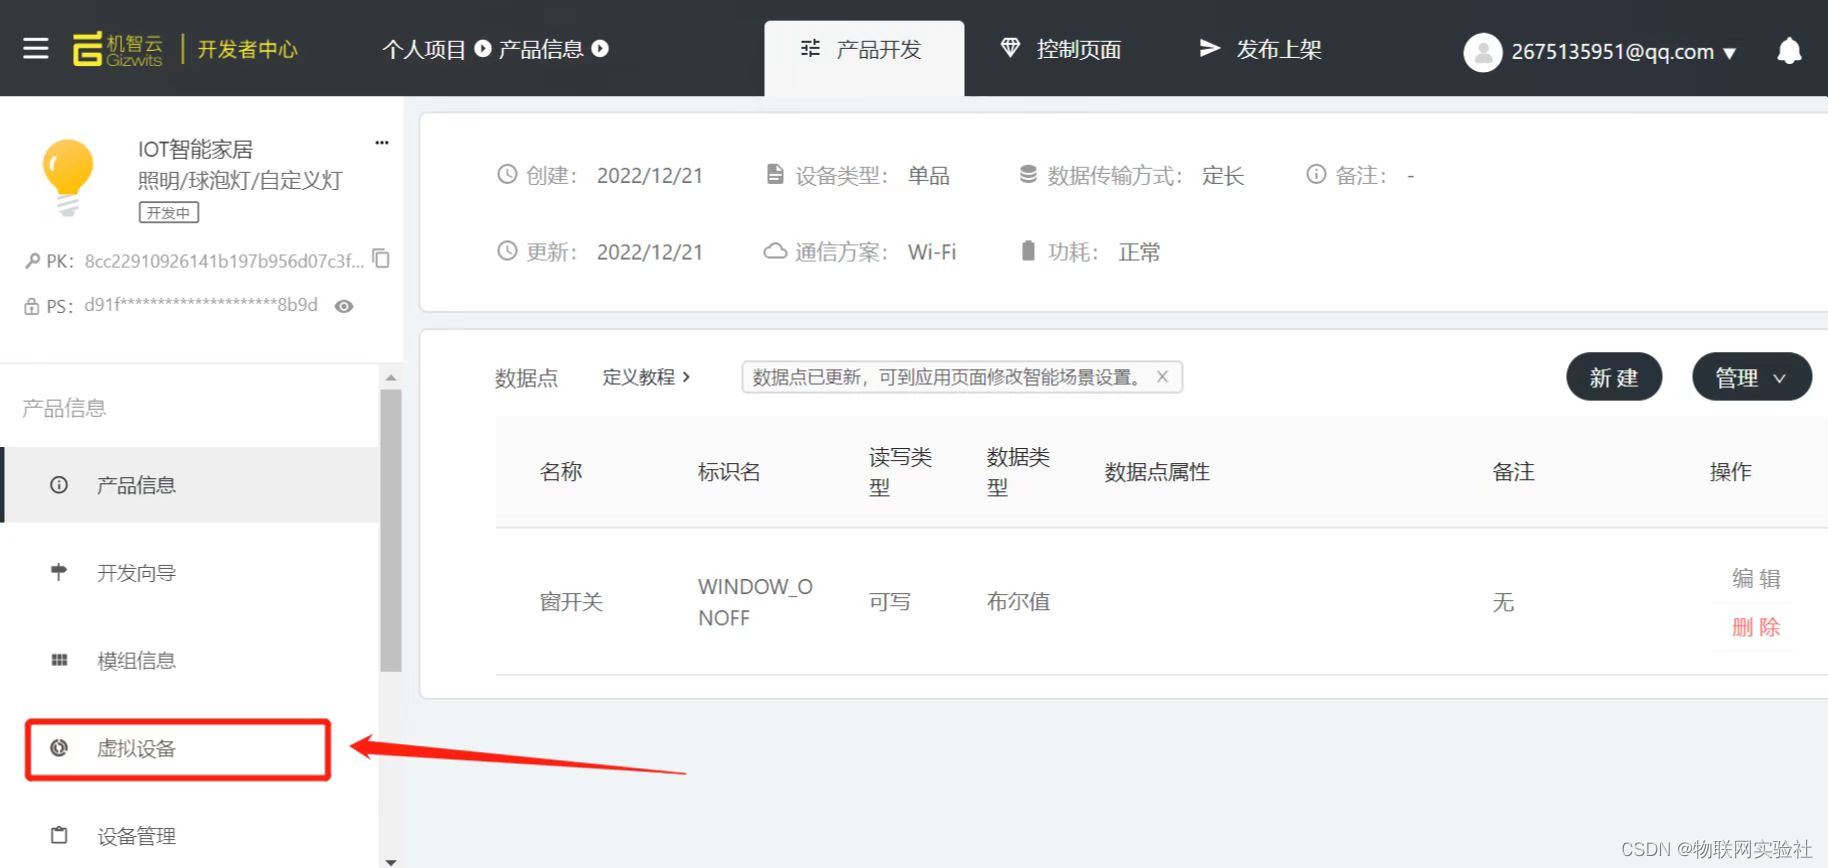Click the sidebar scrollbar thumb
The height and width of the screenshot is (868, 1828).
click(x=391, y=531)
